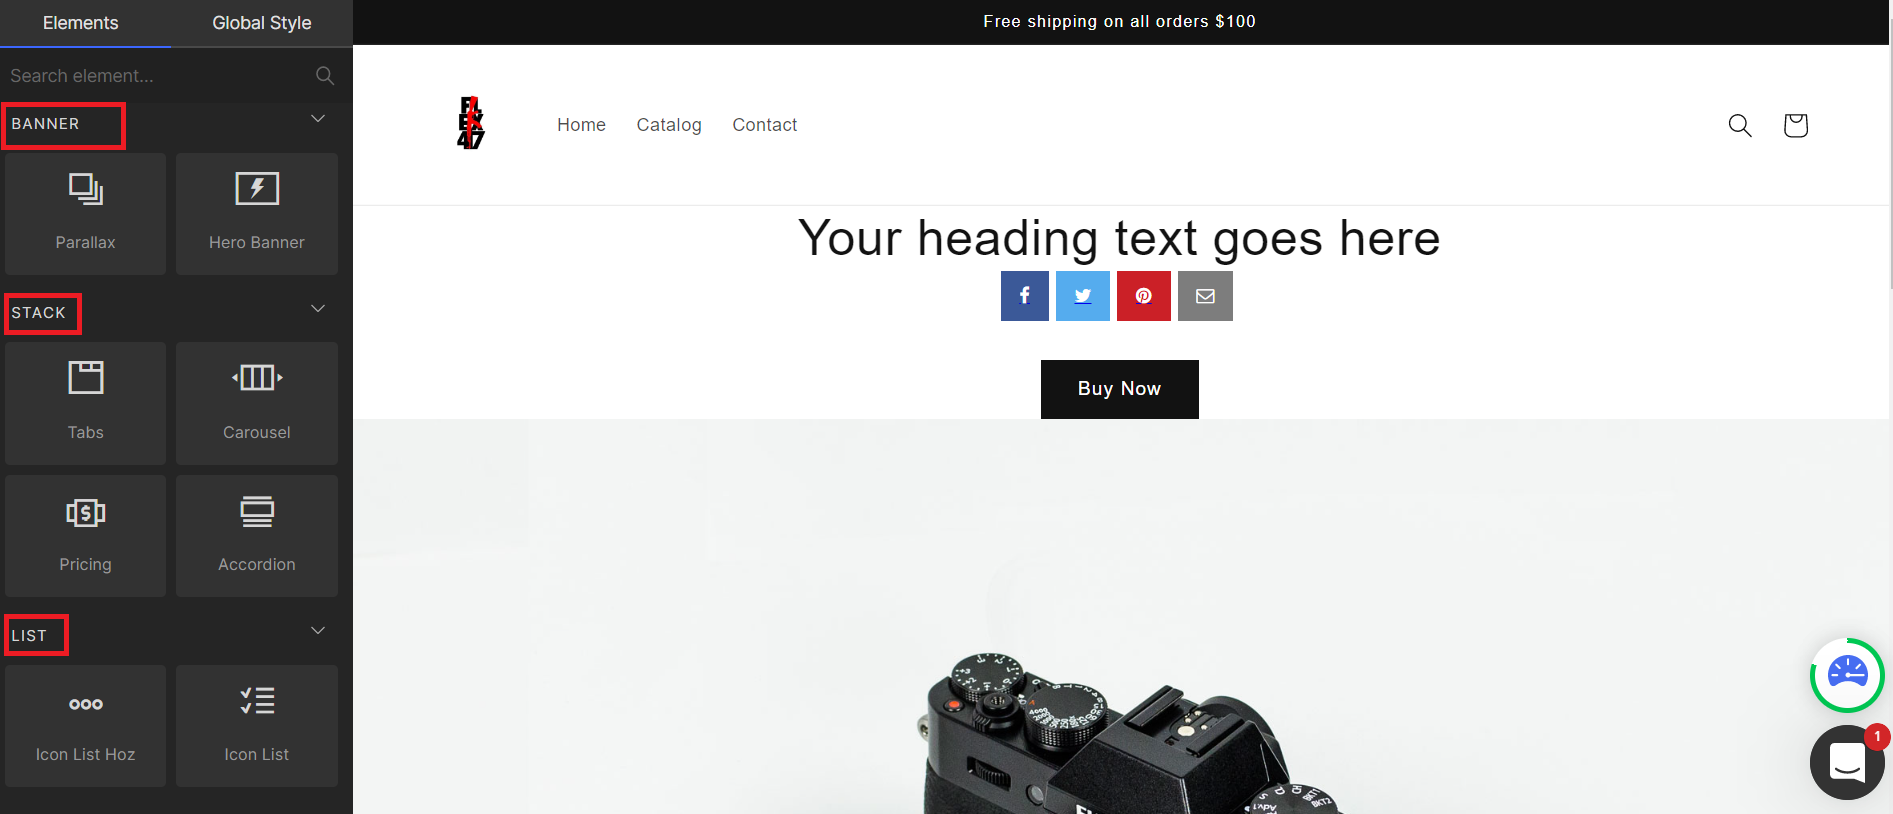The image size is (1893, 814).
Task: Select the Pricing element
Action: [85, 536]
